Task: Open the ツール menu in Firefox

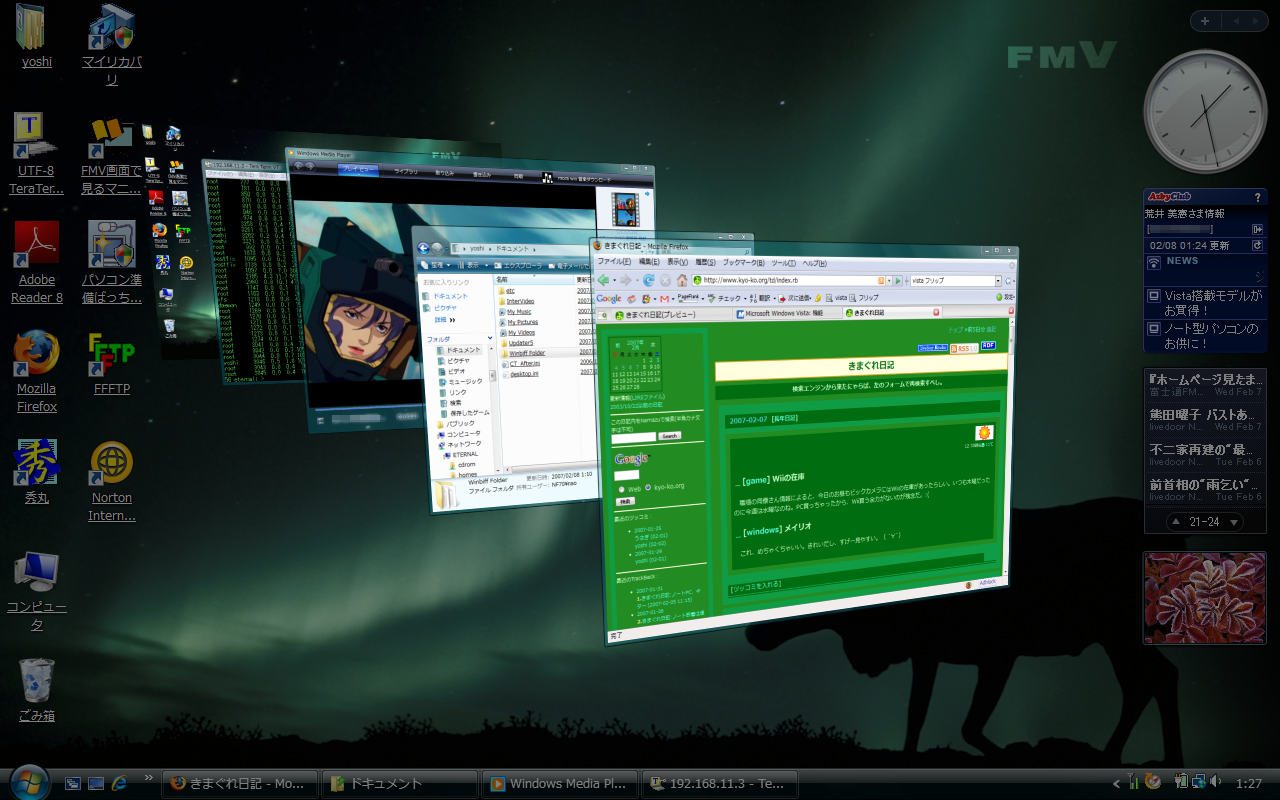Action: click(x=783, y=263)
